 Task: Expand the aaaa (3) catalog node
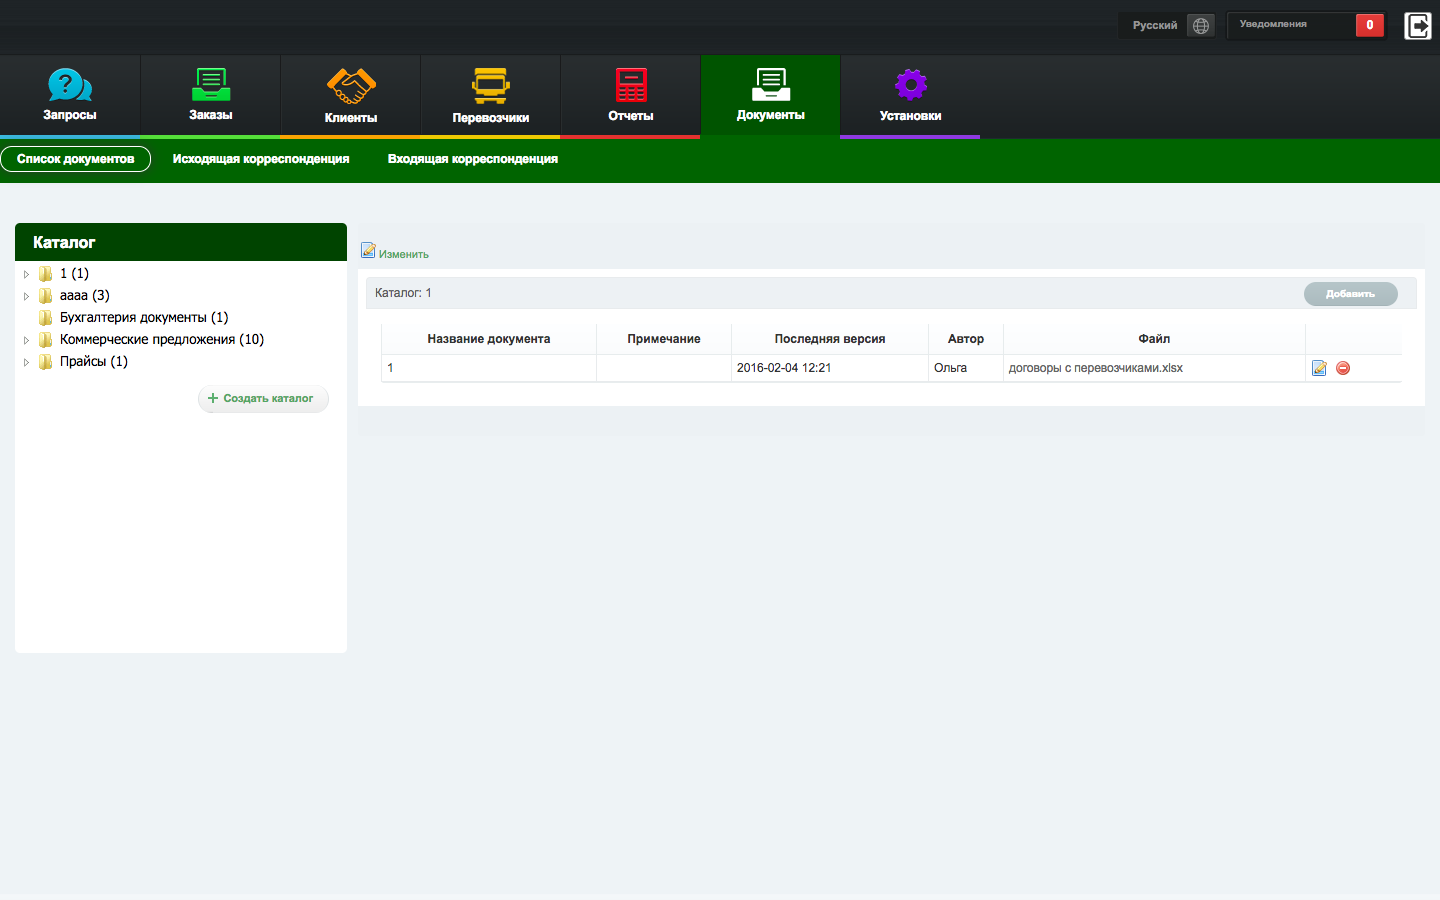point(27,296)
